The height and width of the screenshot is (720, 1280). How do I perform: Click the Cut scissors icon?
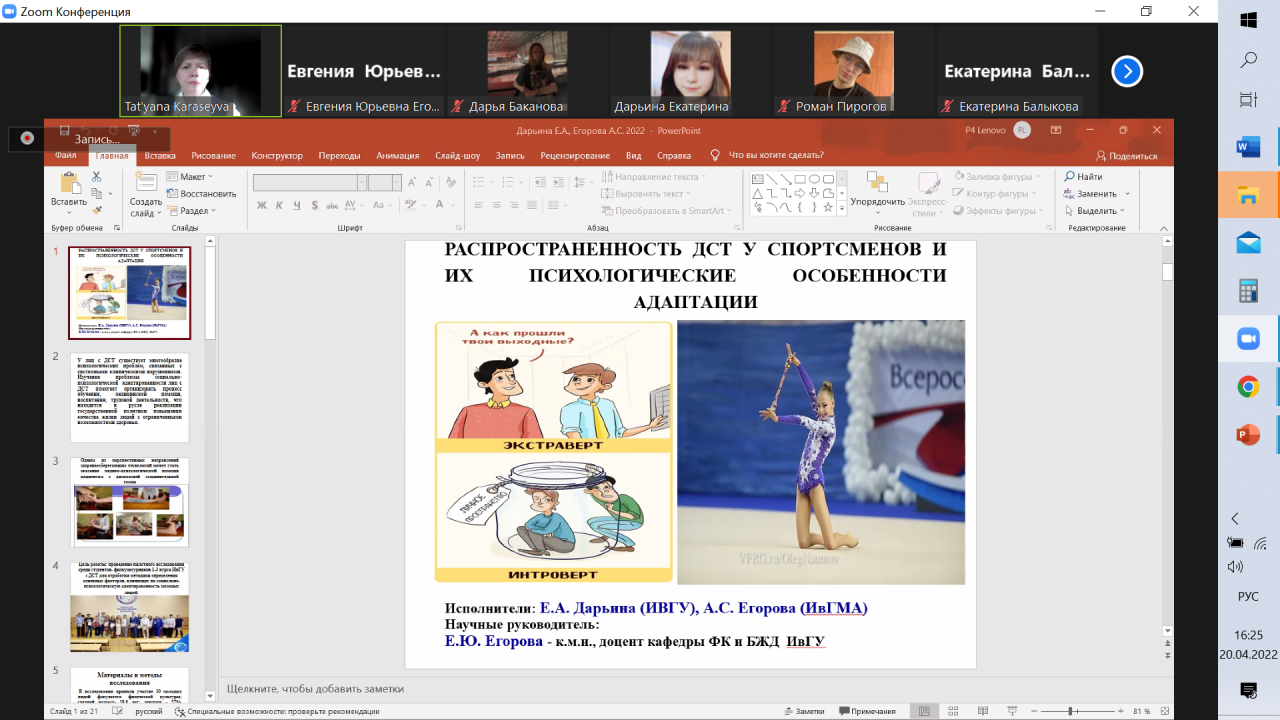97,177
